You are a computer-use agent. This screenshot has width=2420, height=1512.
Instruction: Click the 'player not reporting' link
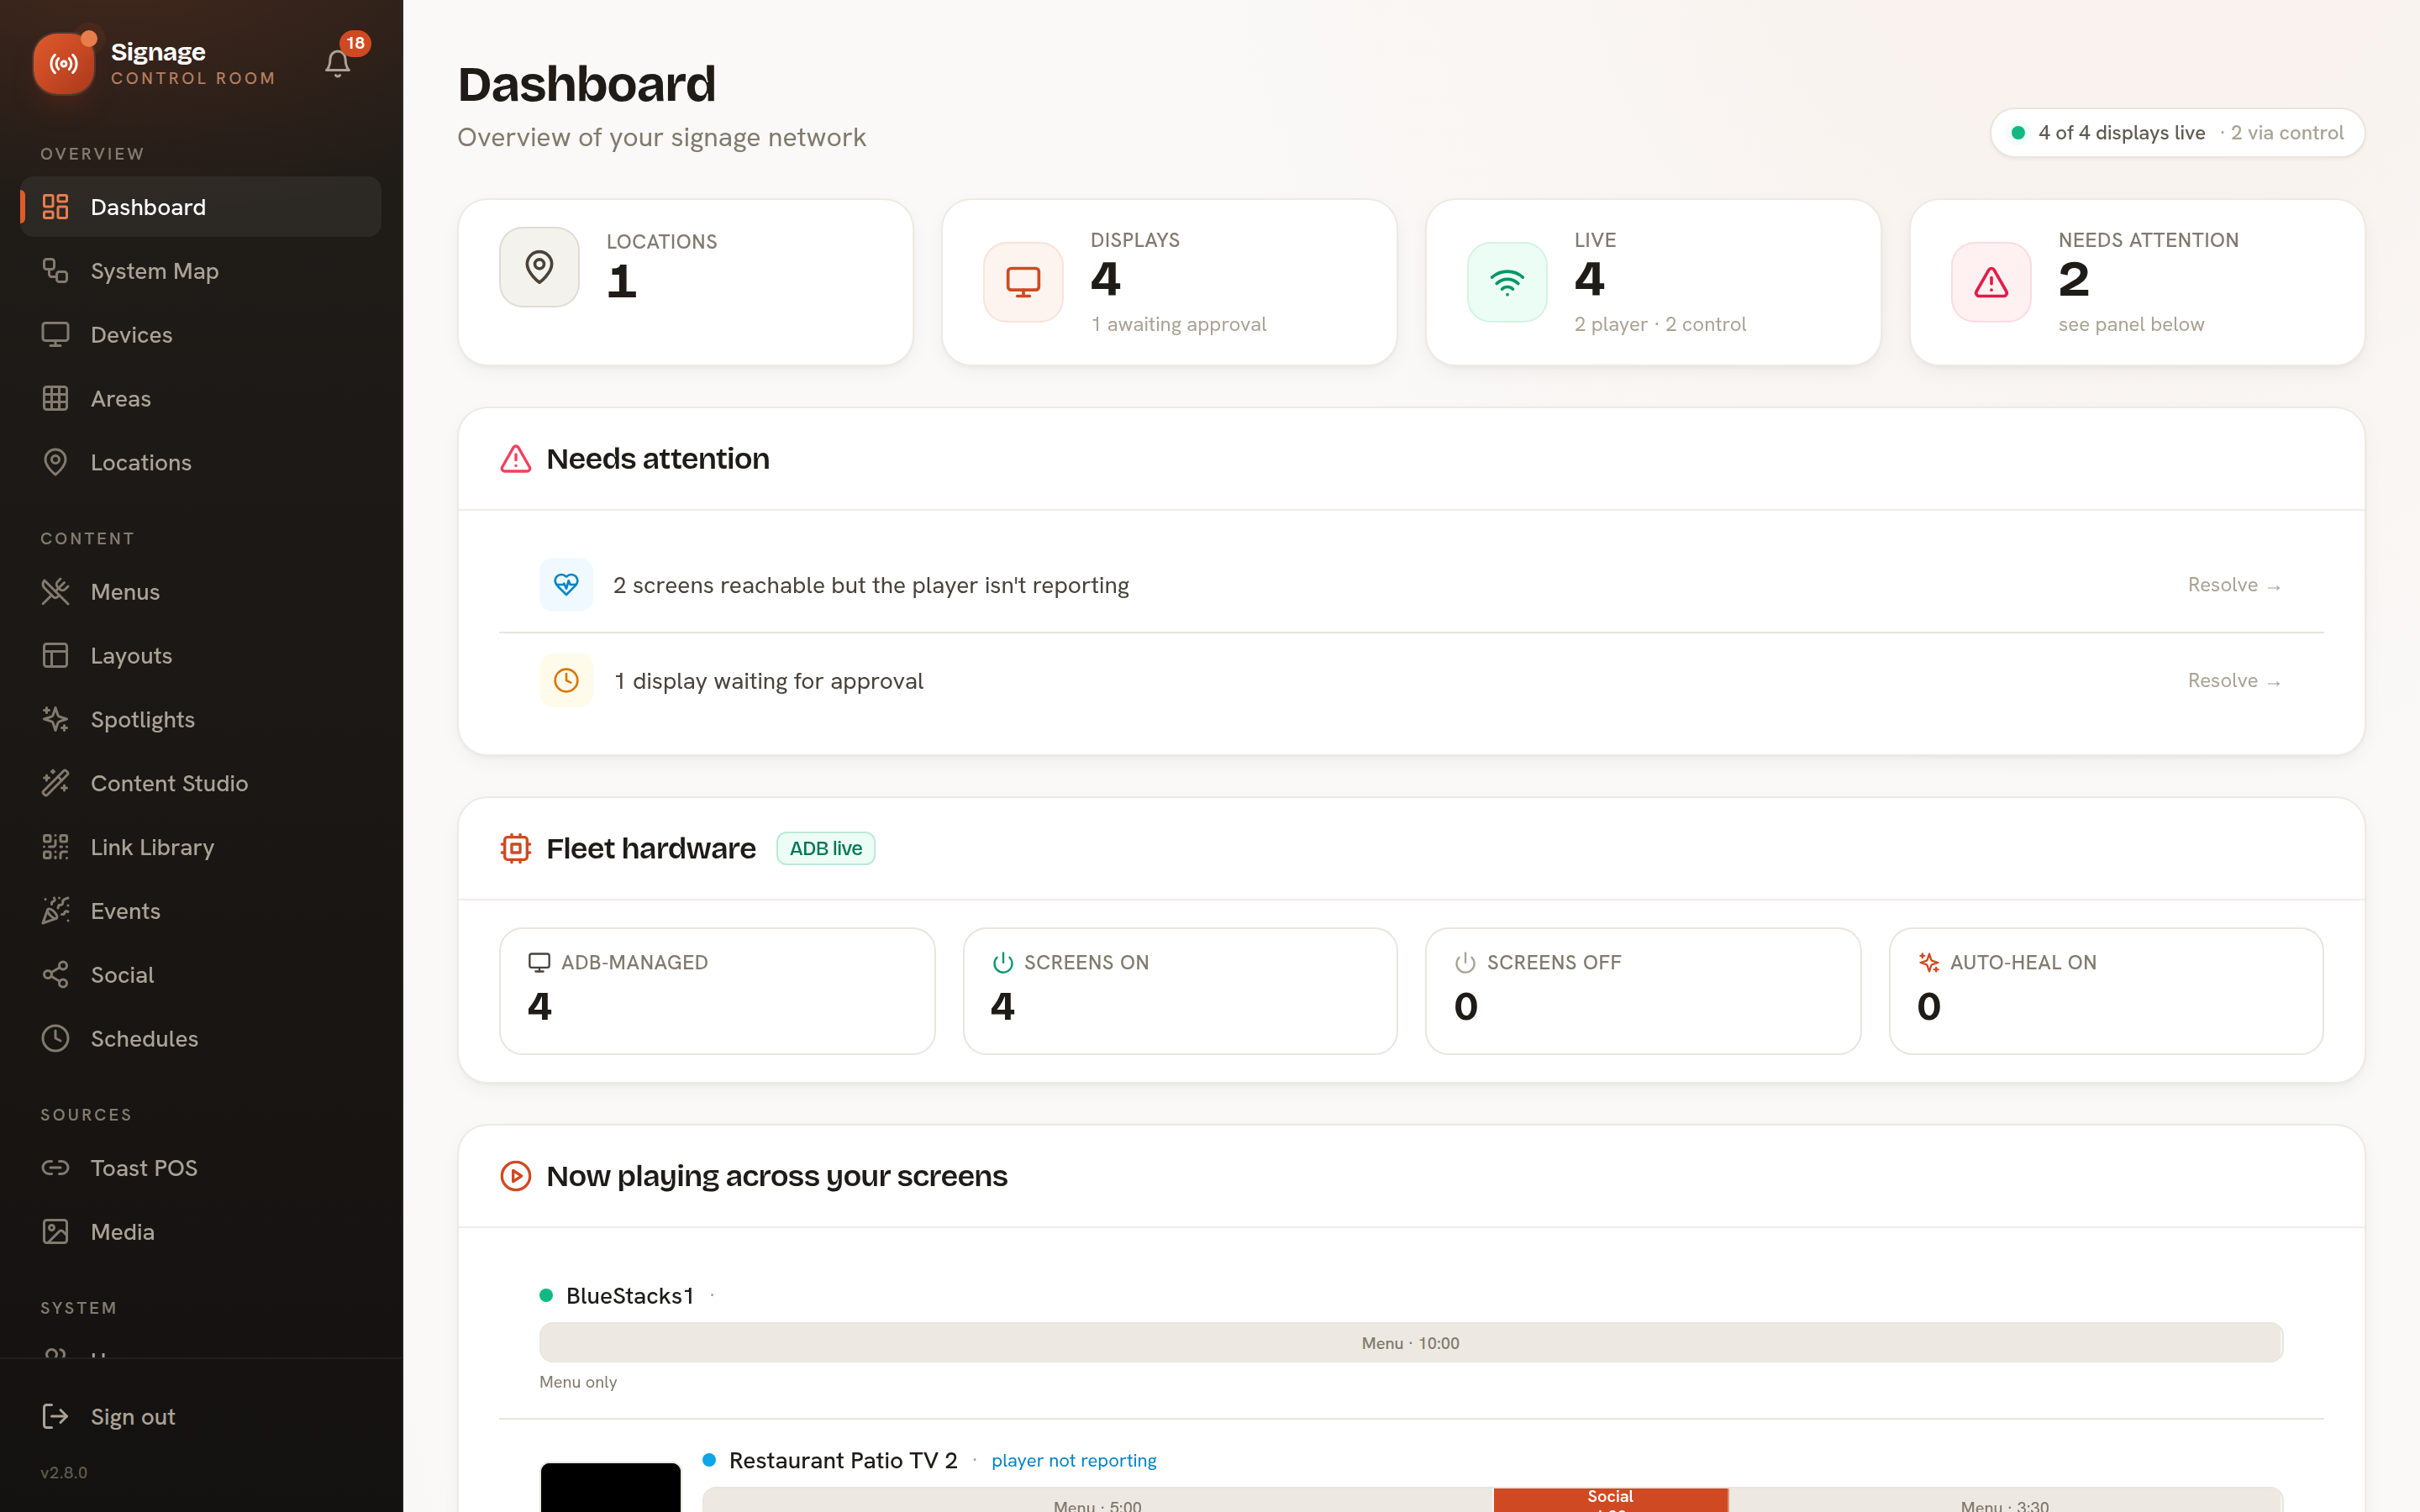click(x=1074, y=1460)
